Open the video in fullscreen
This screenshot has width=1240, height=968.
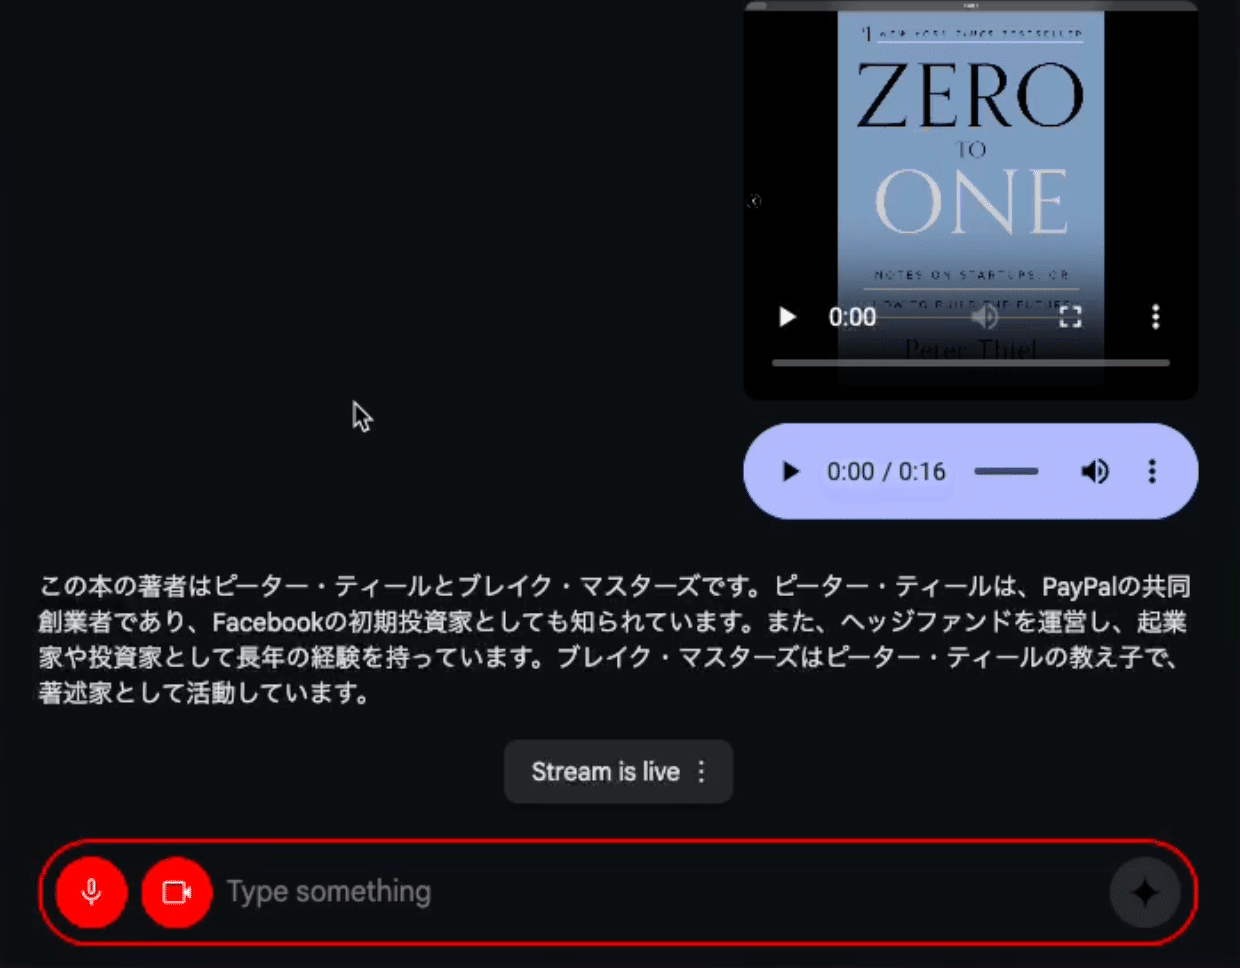pos(1070,317)
